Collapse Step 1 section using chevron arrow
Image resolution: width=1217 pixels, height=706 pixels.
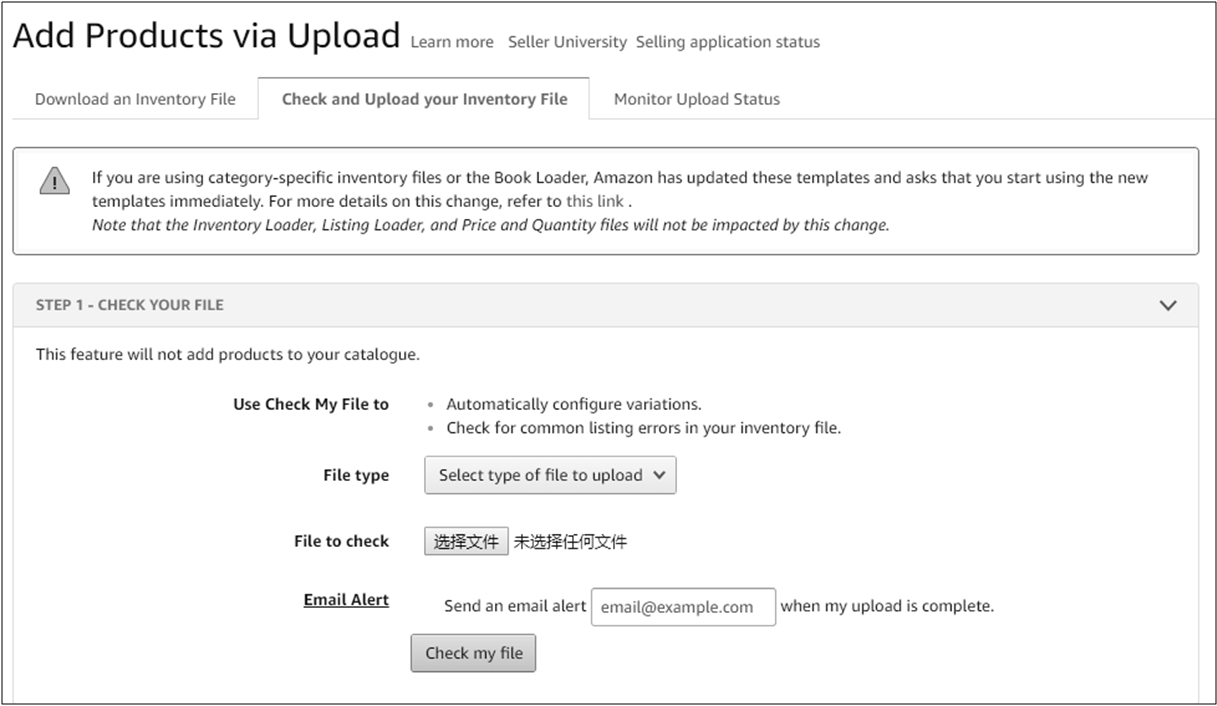click(x=1167, y=305)
